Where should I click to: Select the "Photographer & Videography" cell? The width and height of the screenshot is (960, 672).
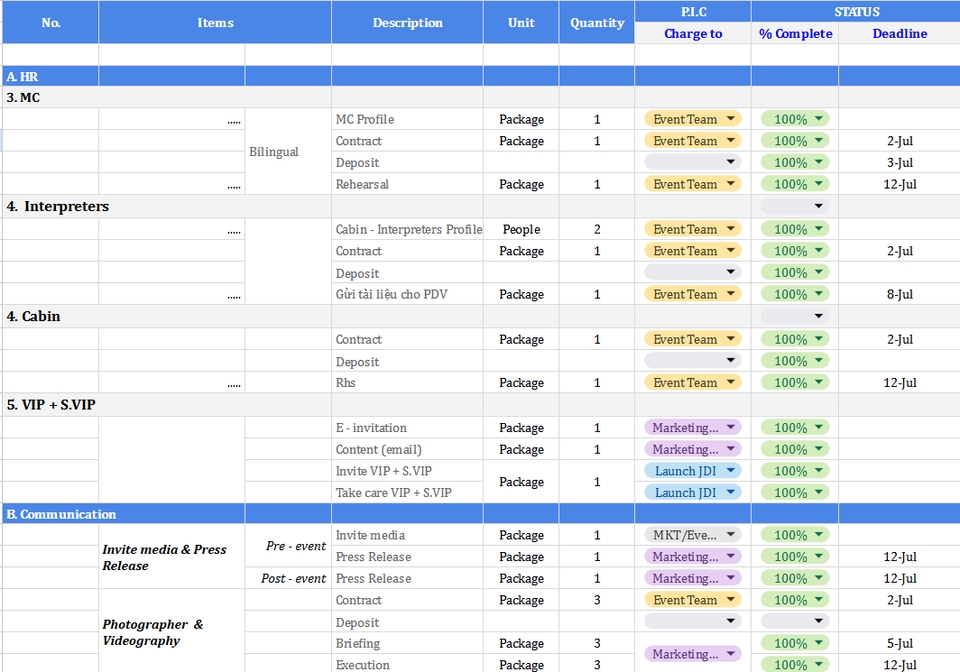pyautogui.click(x=153, y=632)
